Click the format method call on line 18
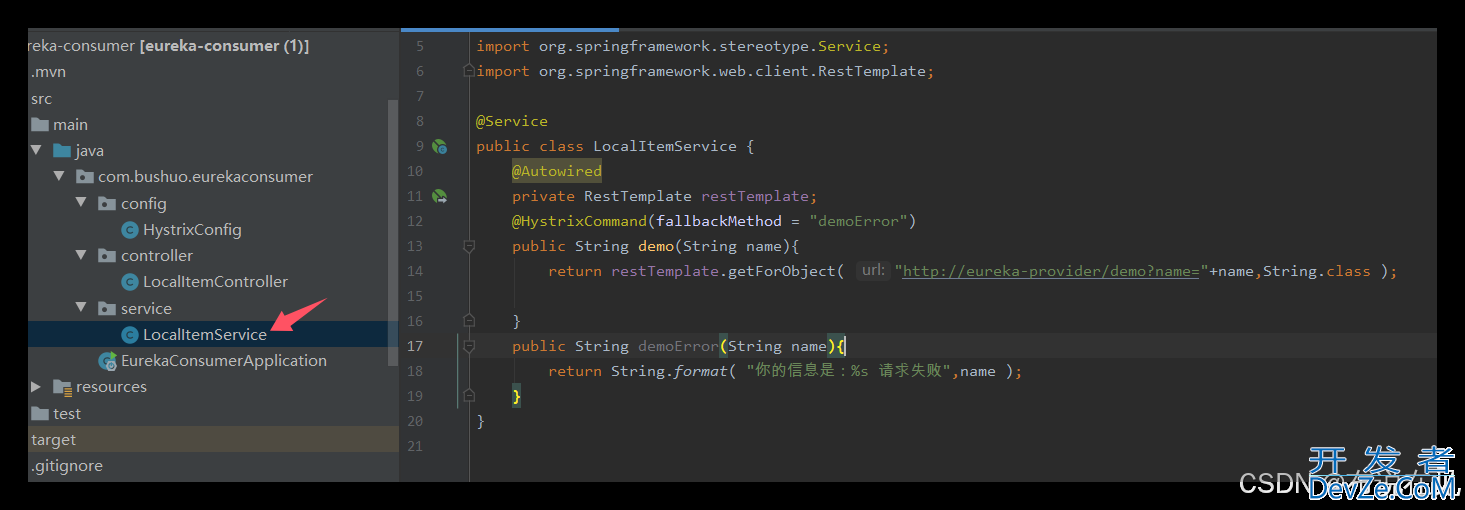This screenshot has height=510, width=1465. (x=700, y=371)
